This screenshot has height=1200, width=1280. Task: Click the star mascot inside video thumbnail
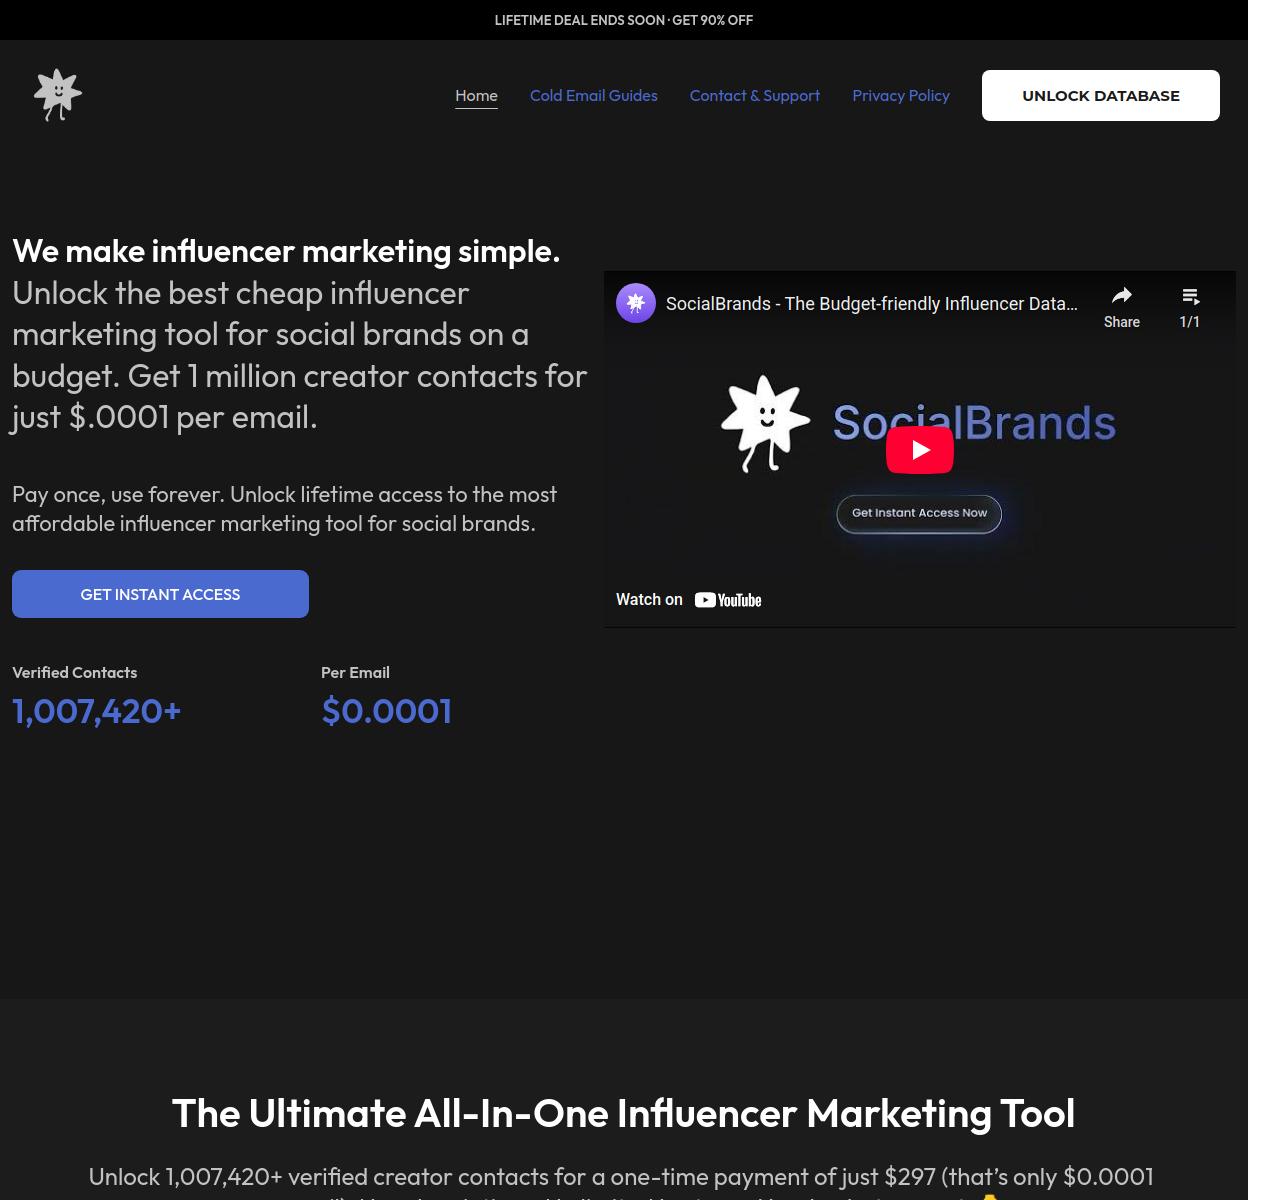765,423
